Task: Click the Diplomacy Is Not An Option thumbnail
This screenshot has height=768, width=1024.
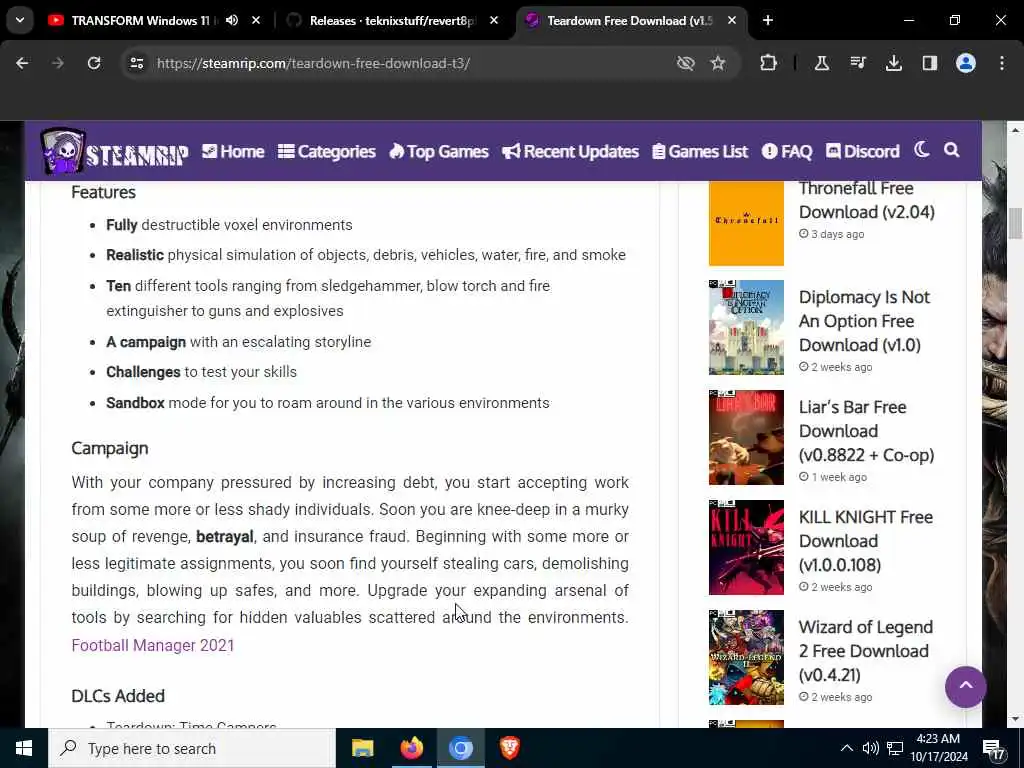Action: point(746,327)
